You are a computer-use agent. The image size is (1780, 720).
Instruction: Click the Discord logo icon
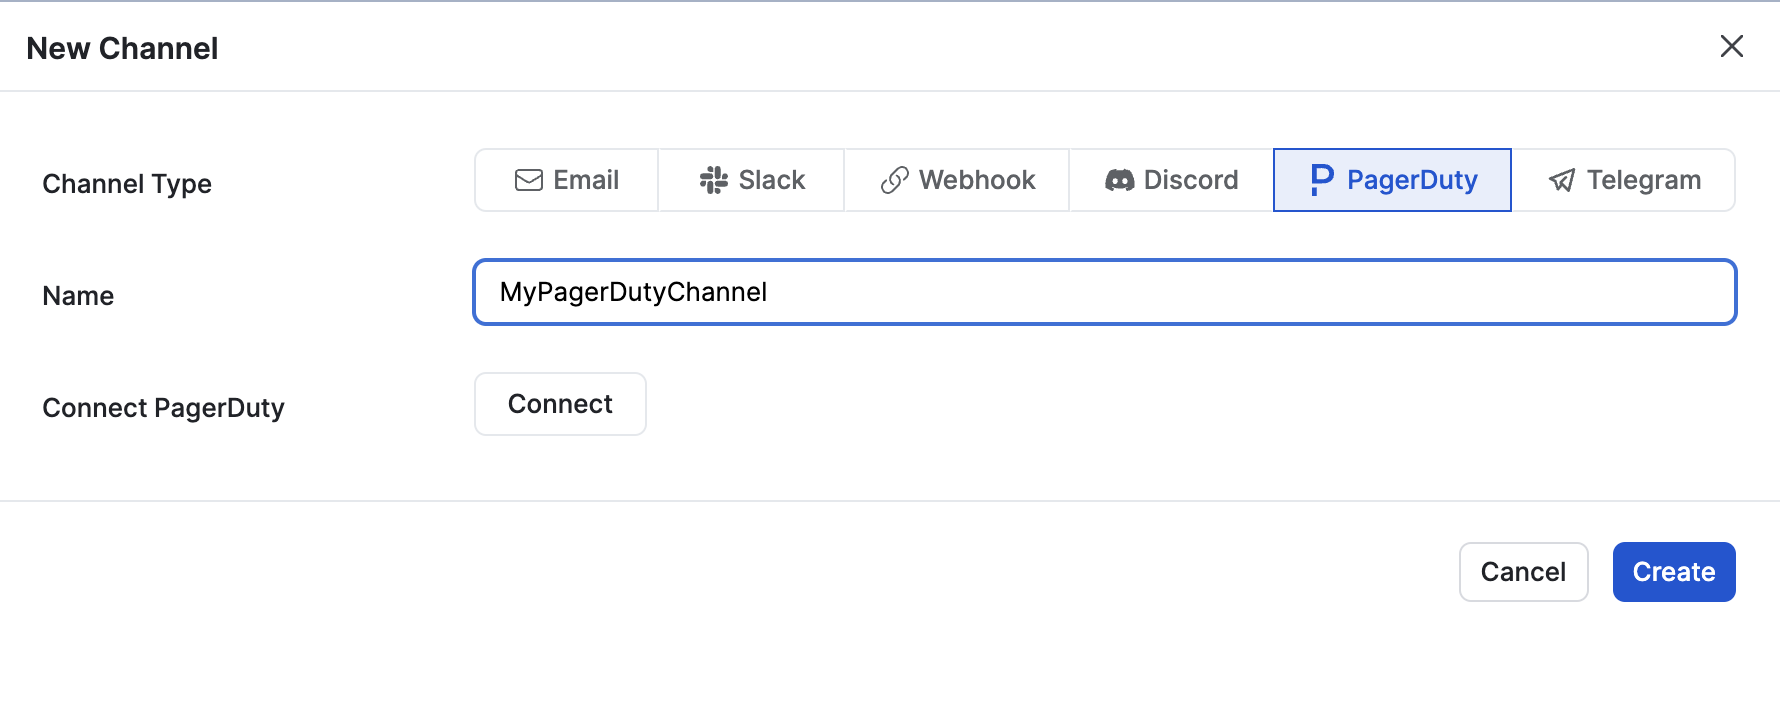[x=1119, y=180]
